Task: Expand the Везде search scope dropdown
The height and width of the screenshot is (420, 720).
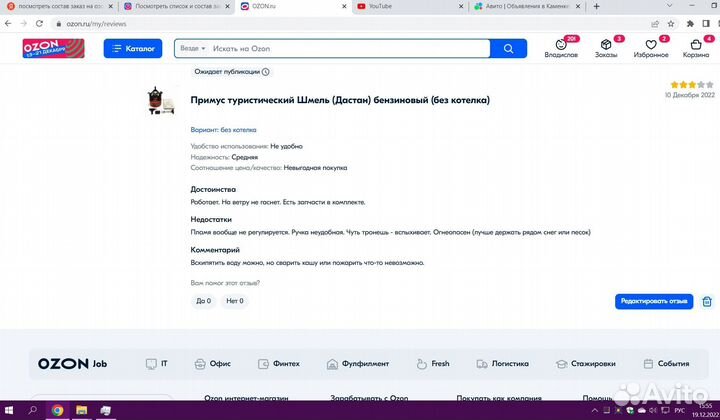Action: pyautogui.click(x=193, y=48)
